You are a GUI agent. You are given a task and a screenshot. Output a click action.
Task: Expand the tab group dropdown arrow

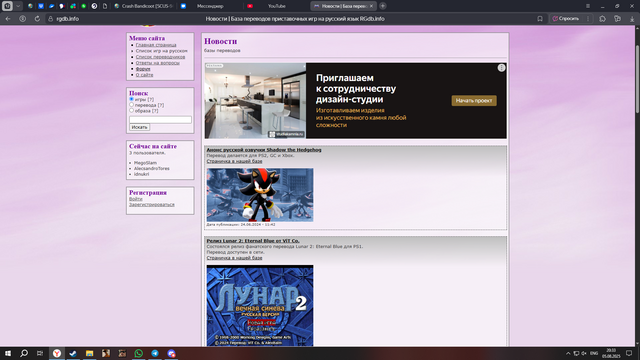tap(18, 6)
